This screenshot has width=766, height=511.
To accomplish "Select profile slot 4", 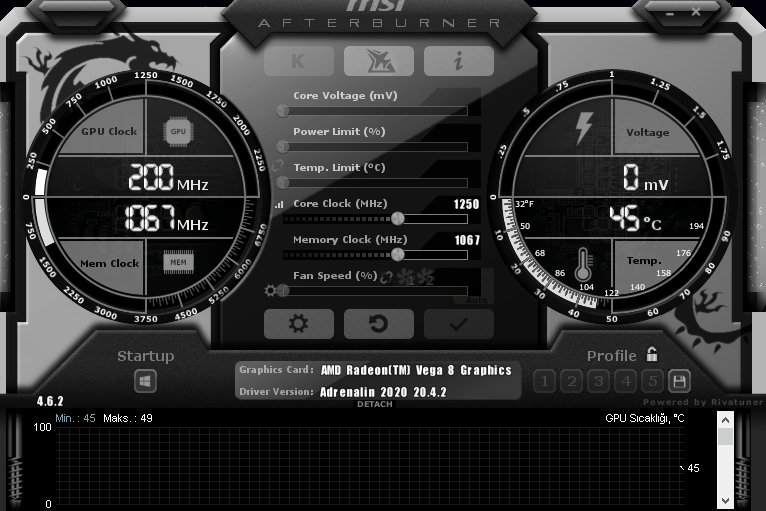I will (626, 381).
